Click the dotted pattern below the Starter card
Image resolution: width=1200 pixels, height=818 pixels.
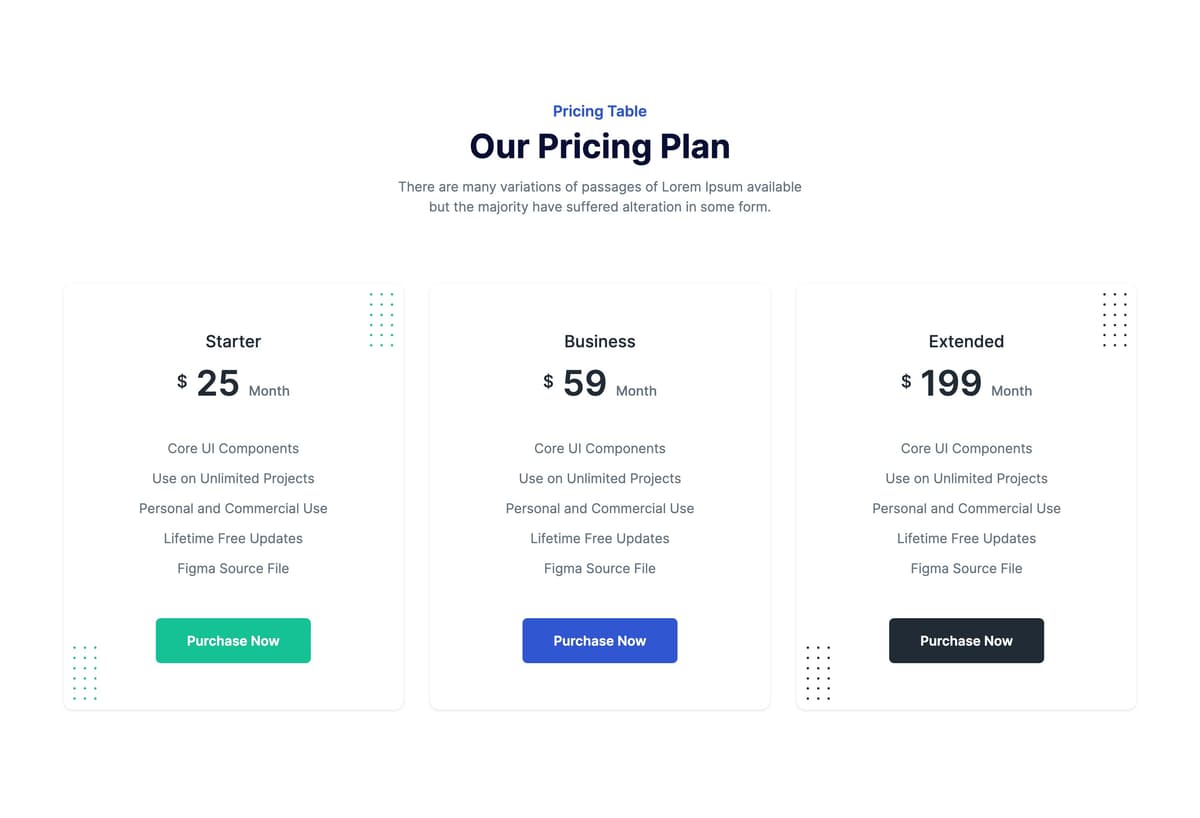tap(85, 672)
